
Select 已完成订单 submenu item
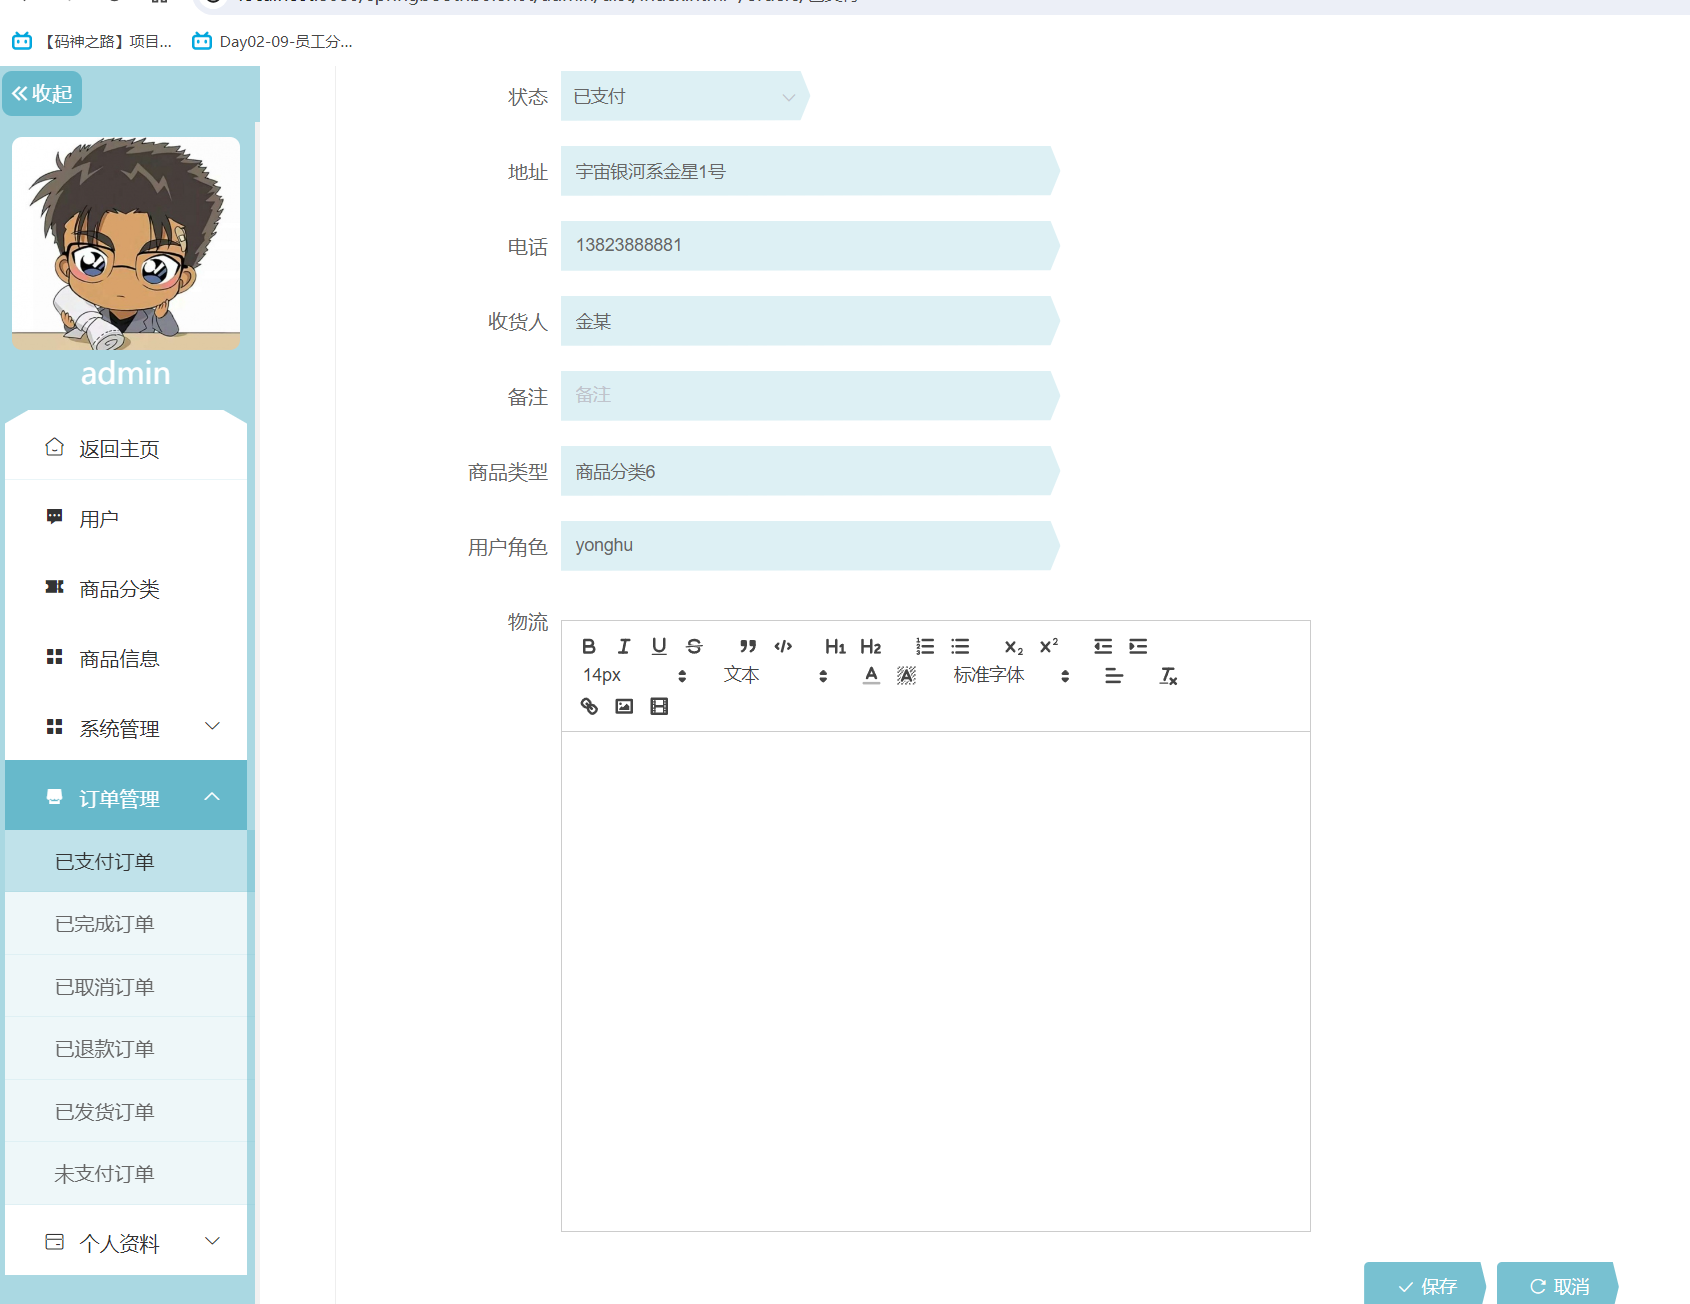(126, 924)
